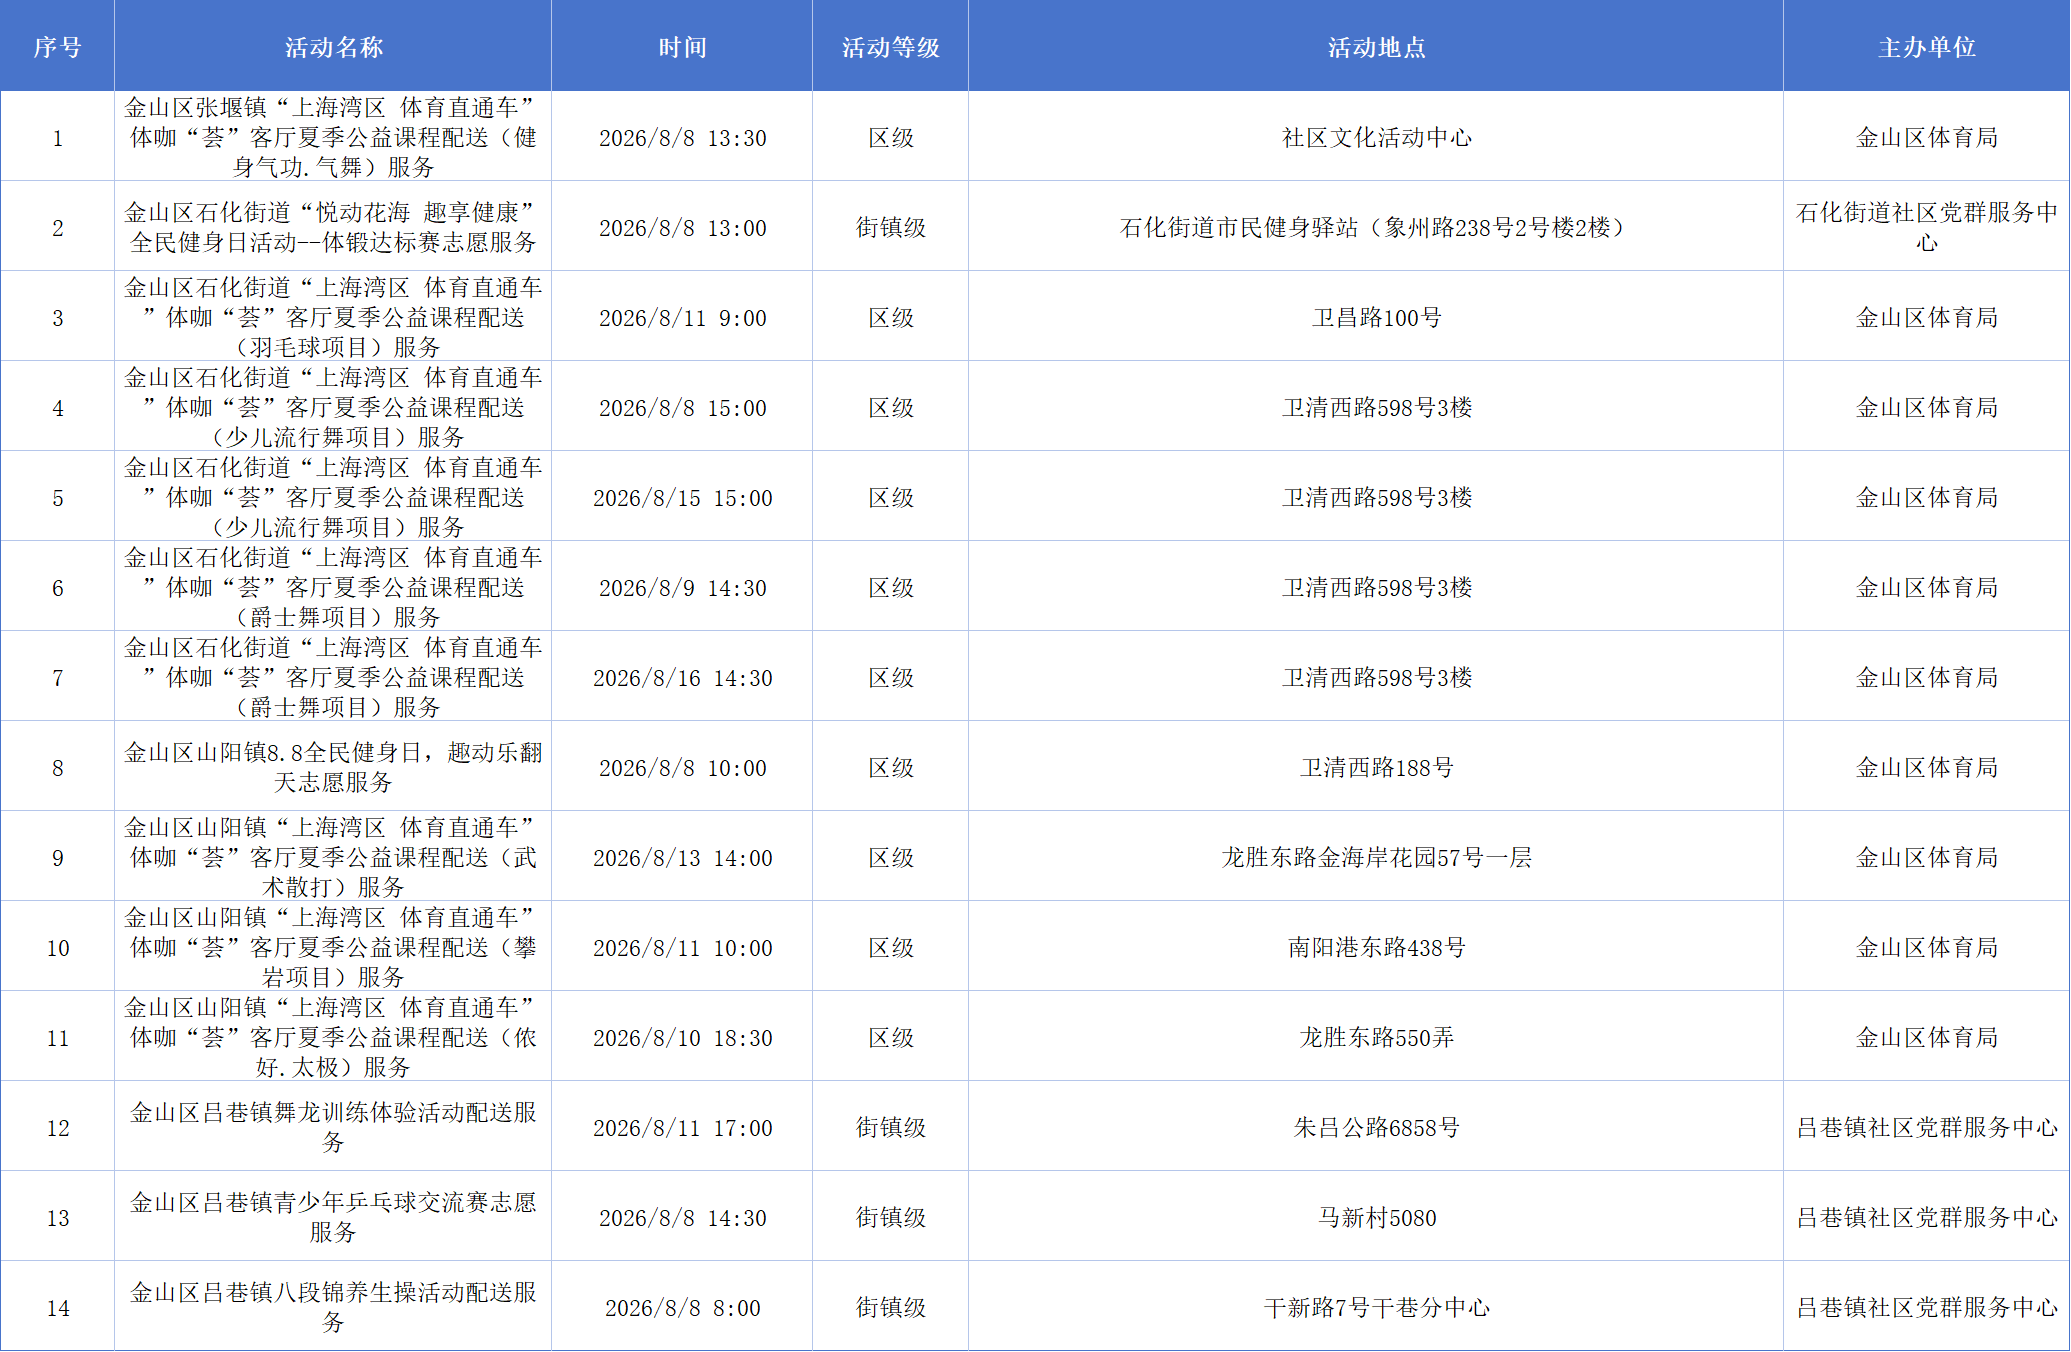Click the 序号 column header
The width and height of the screenshot is (2071, 1352).
coord(57,46)
